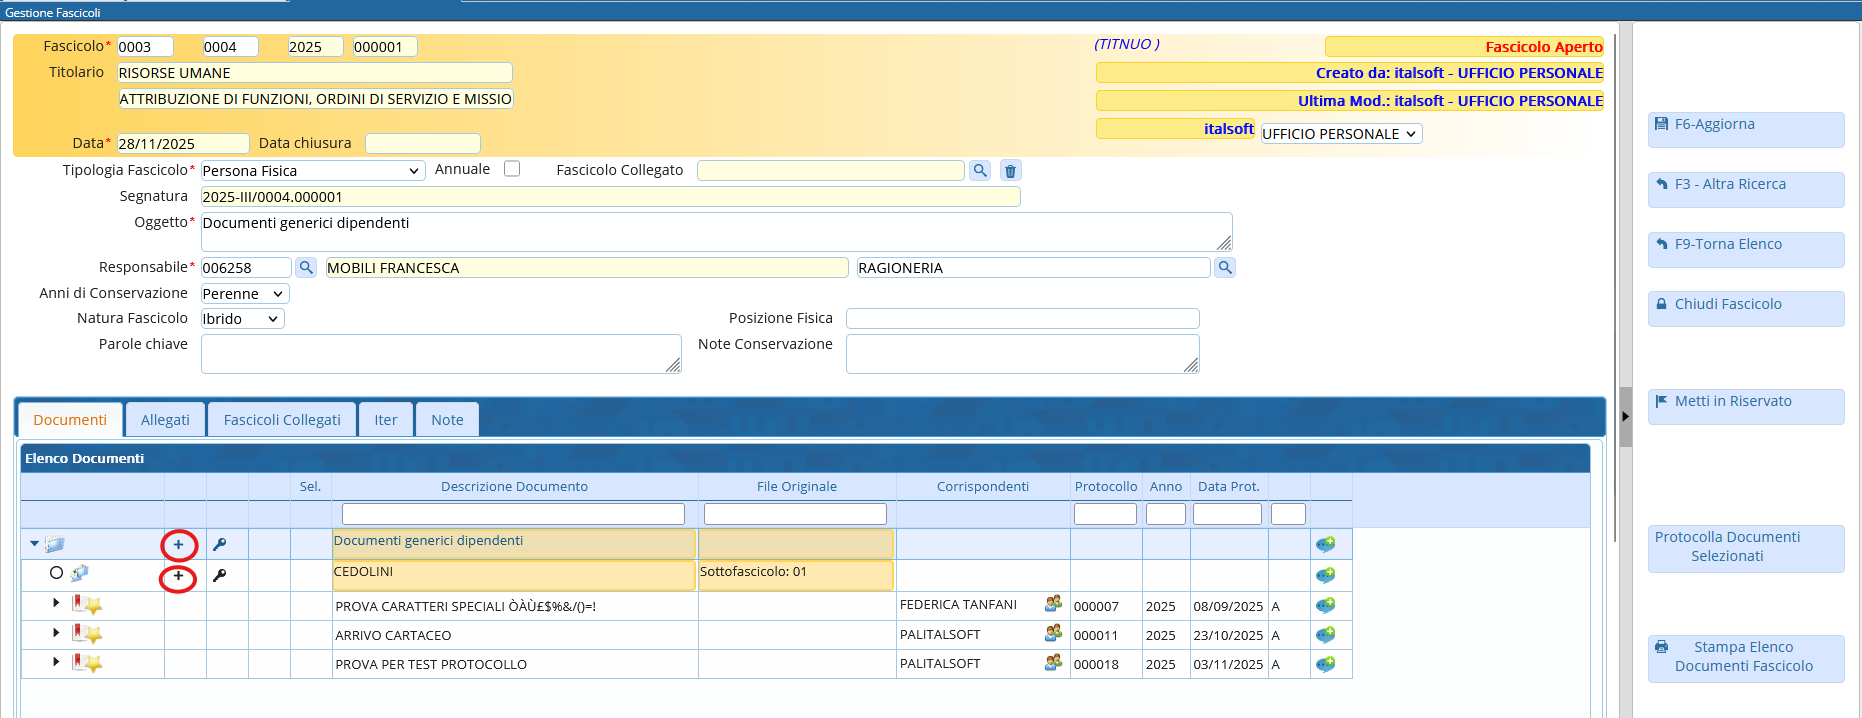Tick the Annuale checkbox

point(512,169)
